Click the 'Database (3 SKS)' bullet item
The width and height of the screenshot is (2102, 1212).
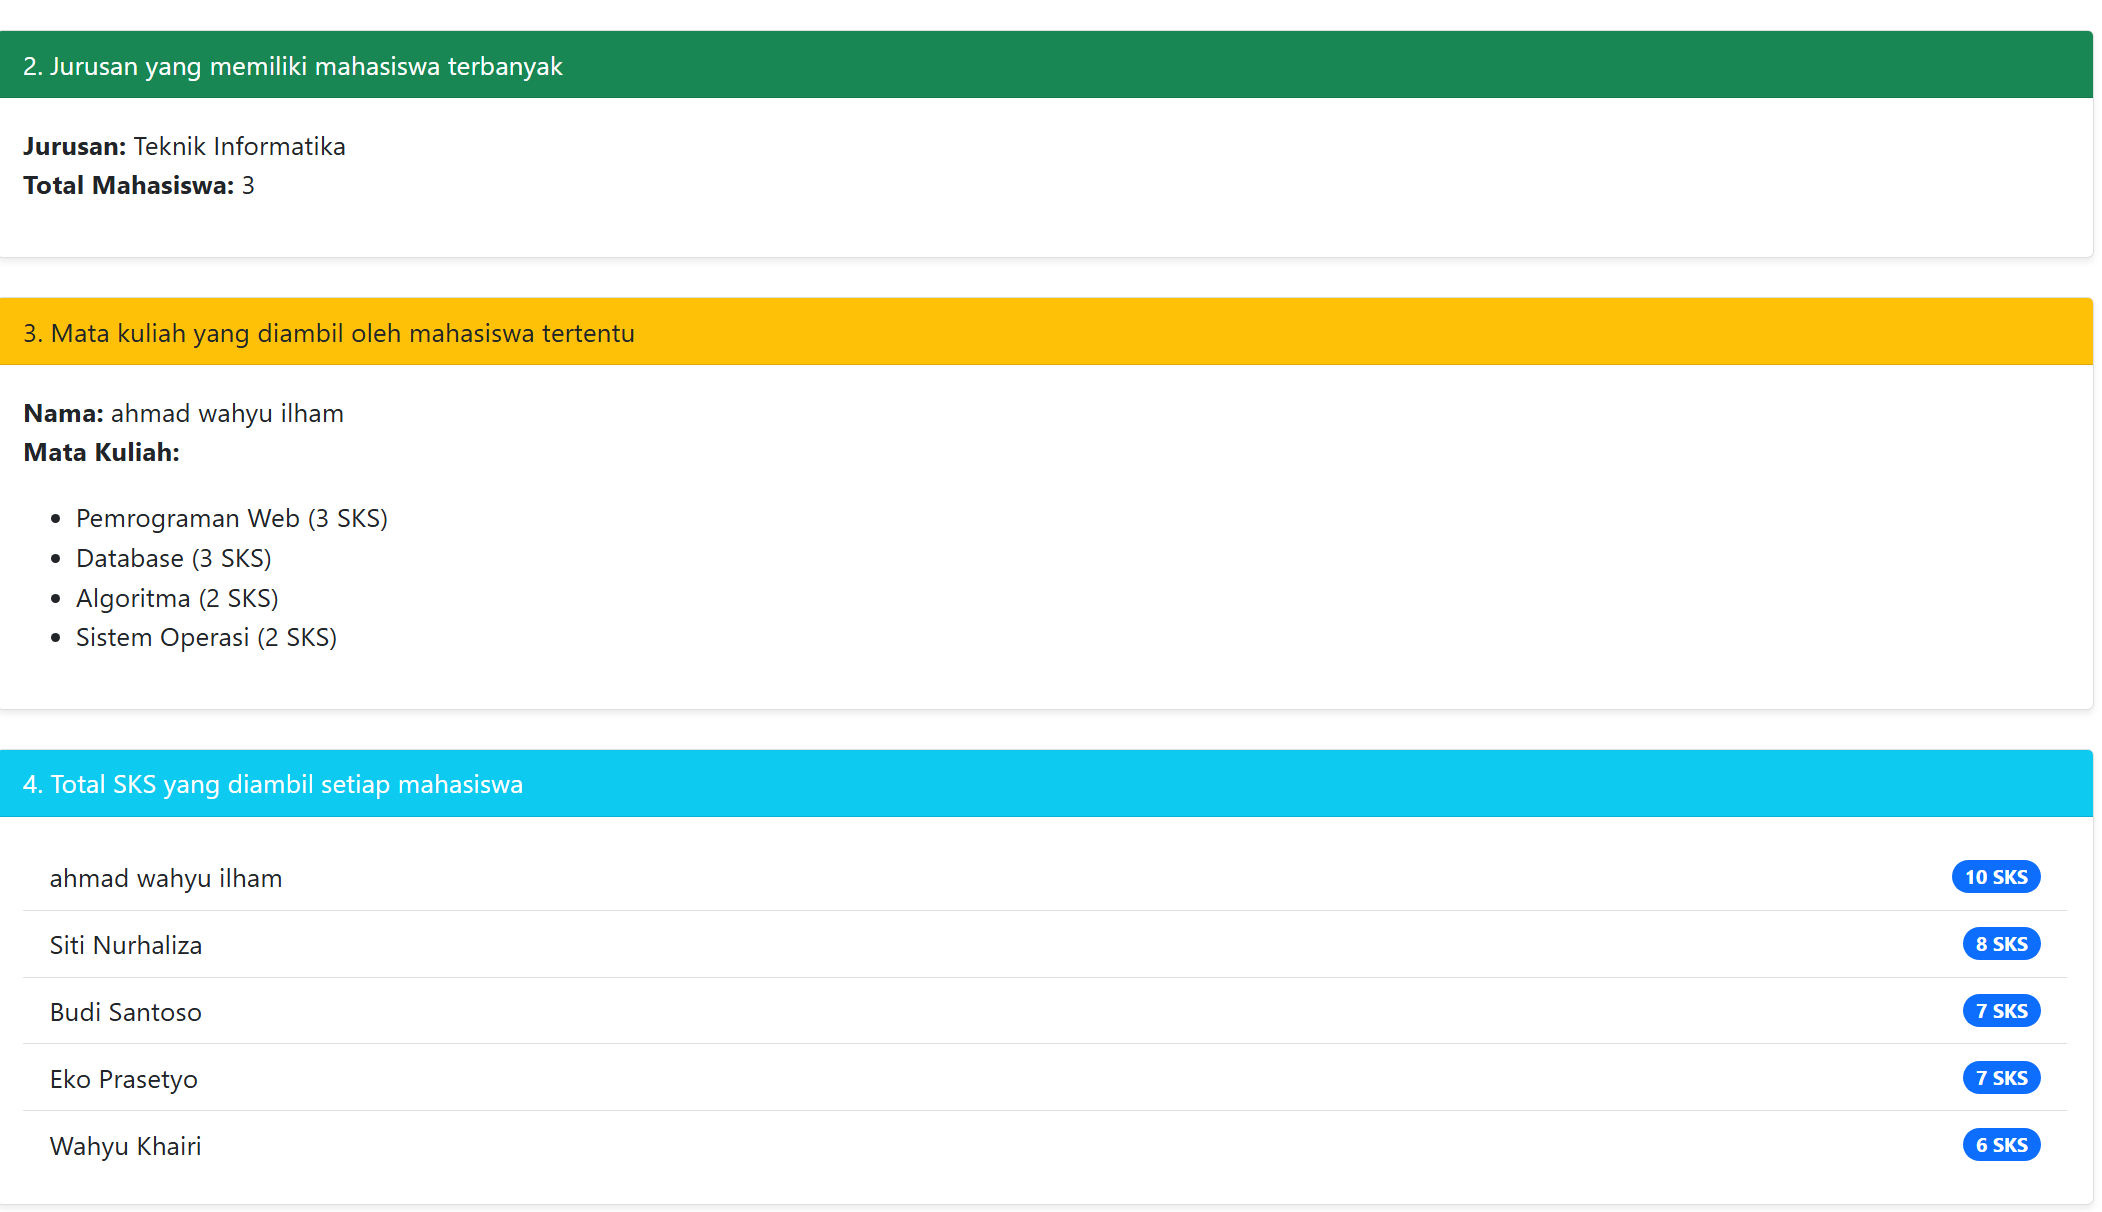(174, 558)
